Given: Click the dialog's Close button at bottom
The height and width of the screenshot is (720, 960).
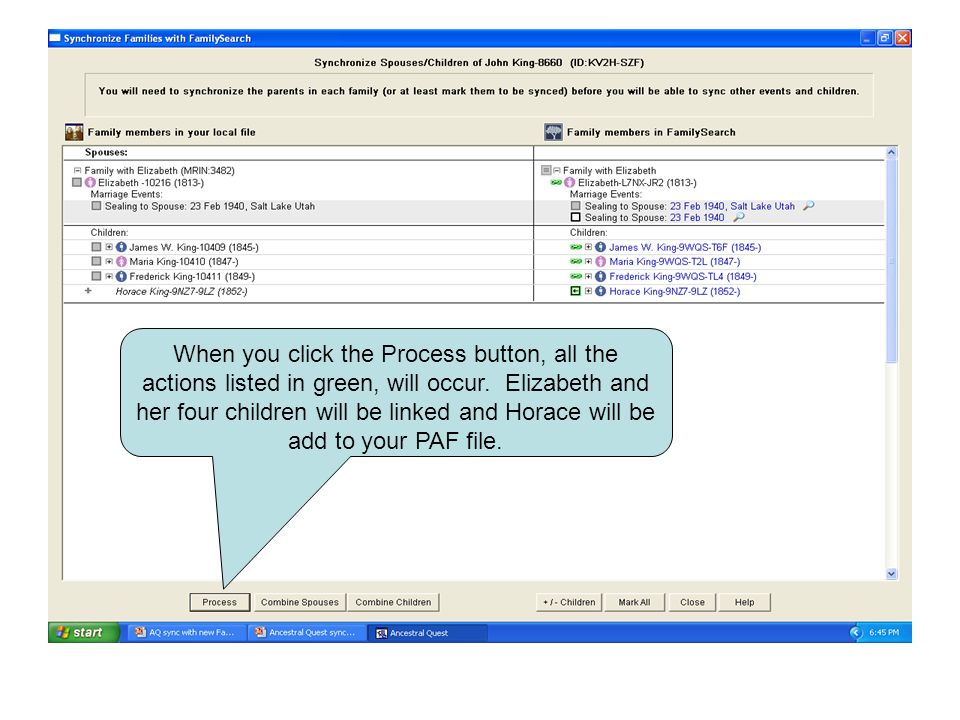Looking at the screenshot, I should 692,602.
